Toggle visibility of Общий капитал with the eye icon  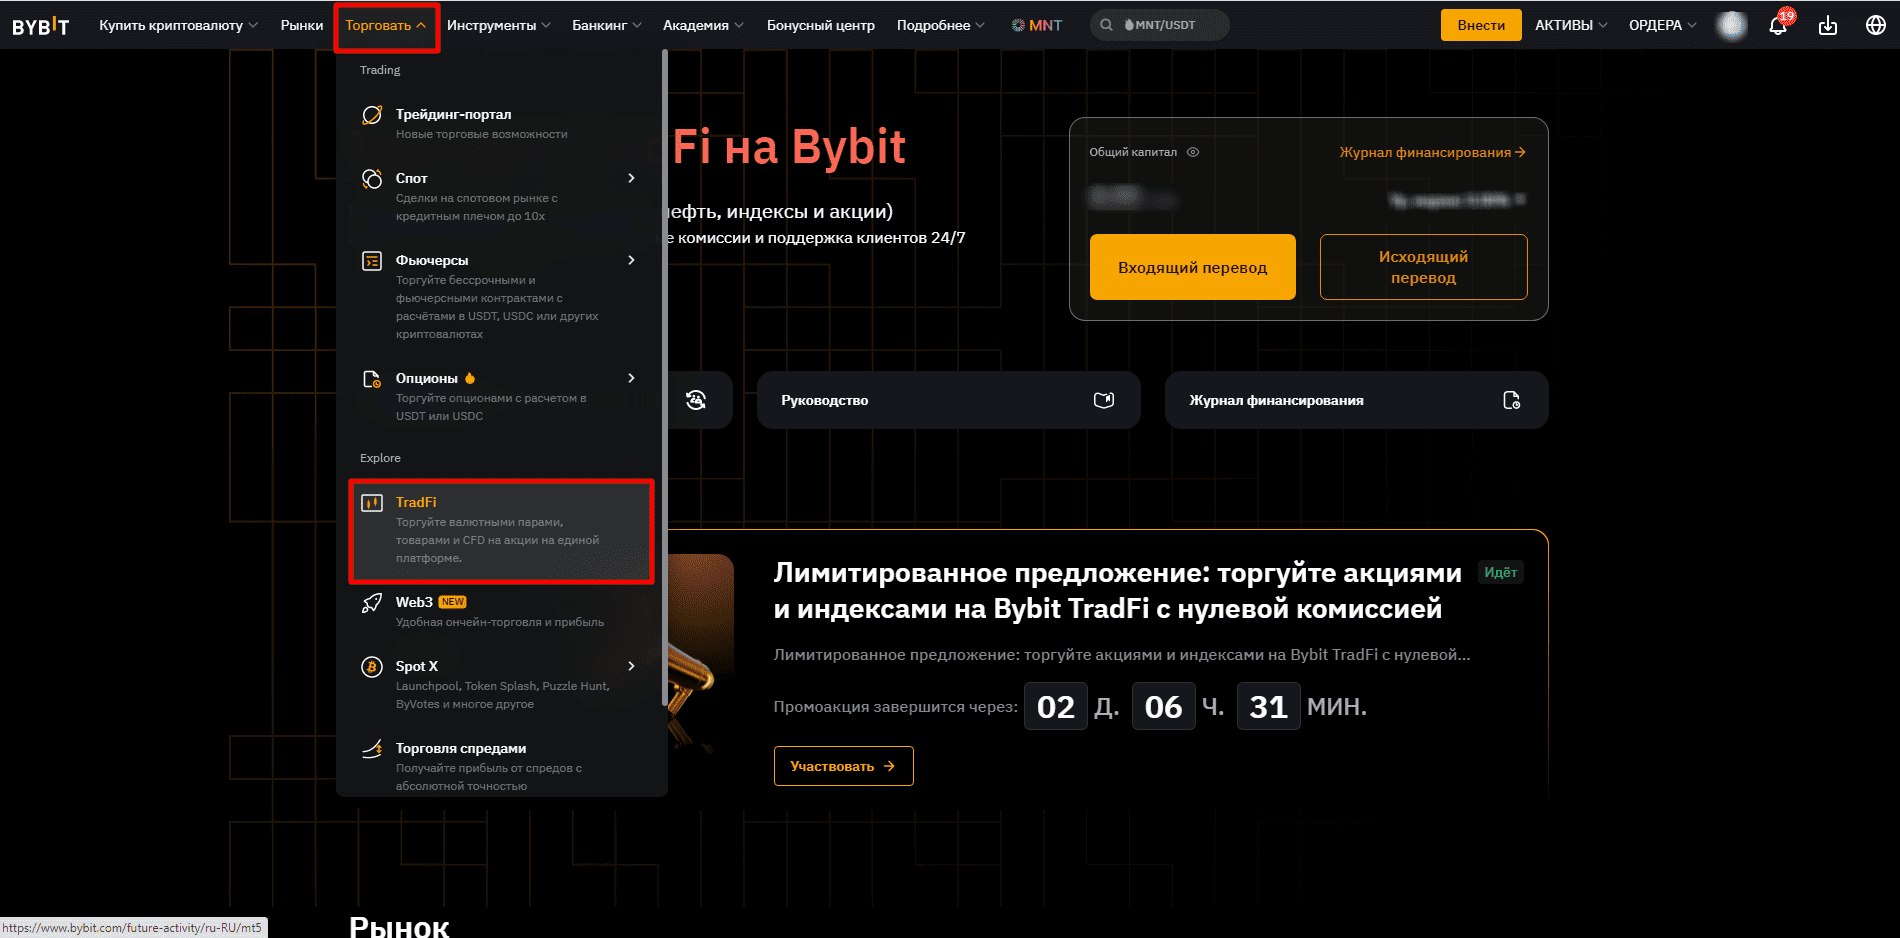coord(1193,152)
